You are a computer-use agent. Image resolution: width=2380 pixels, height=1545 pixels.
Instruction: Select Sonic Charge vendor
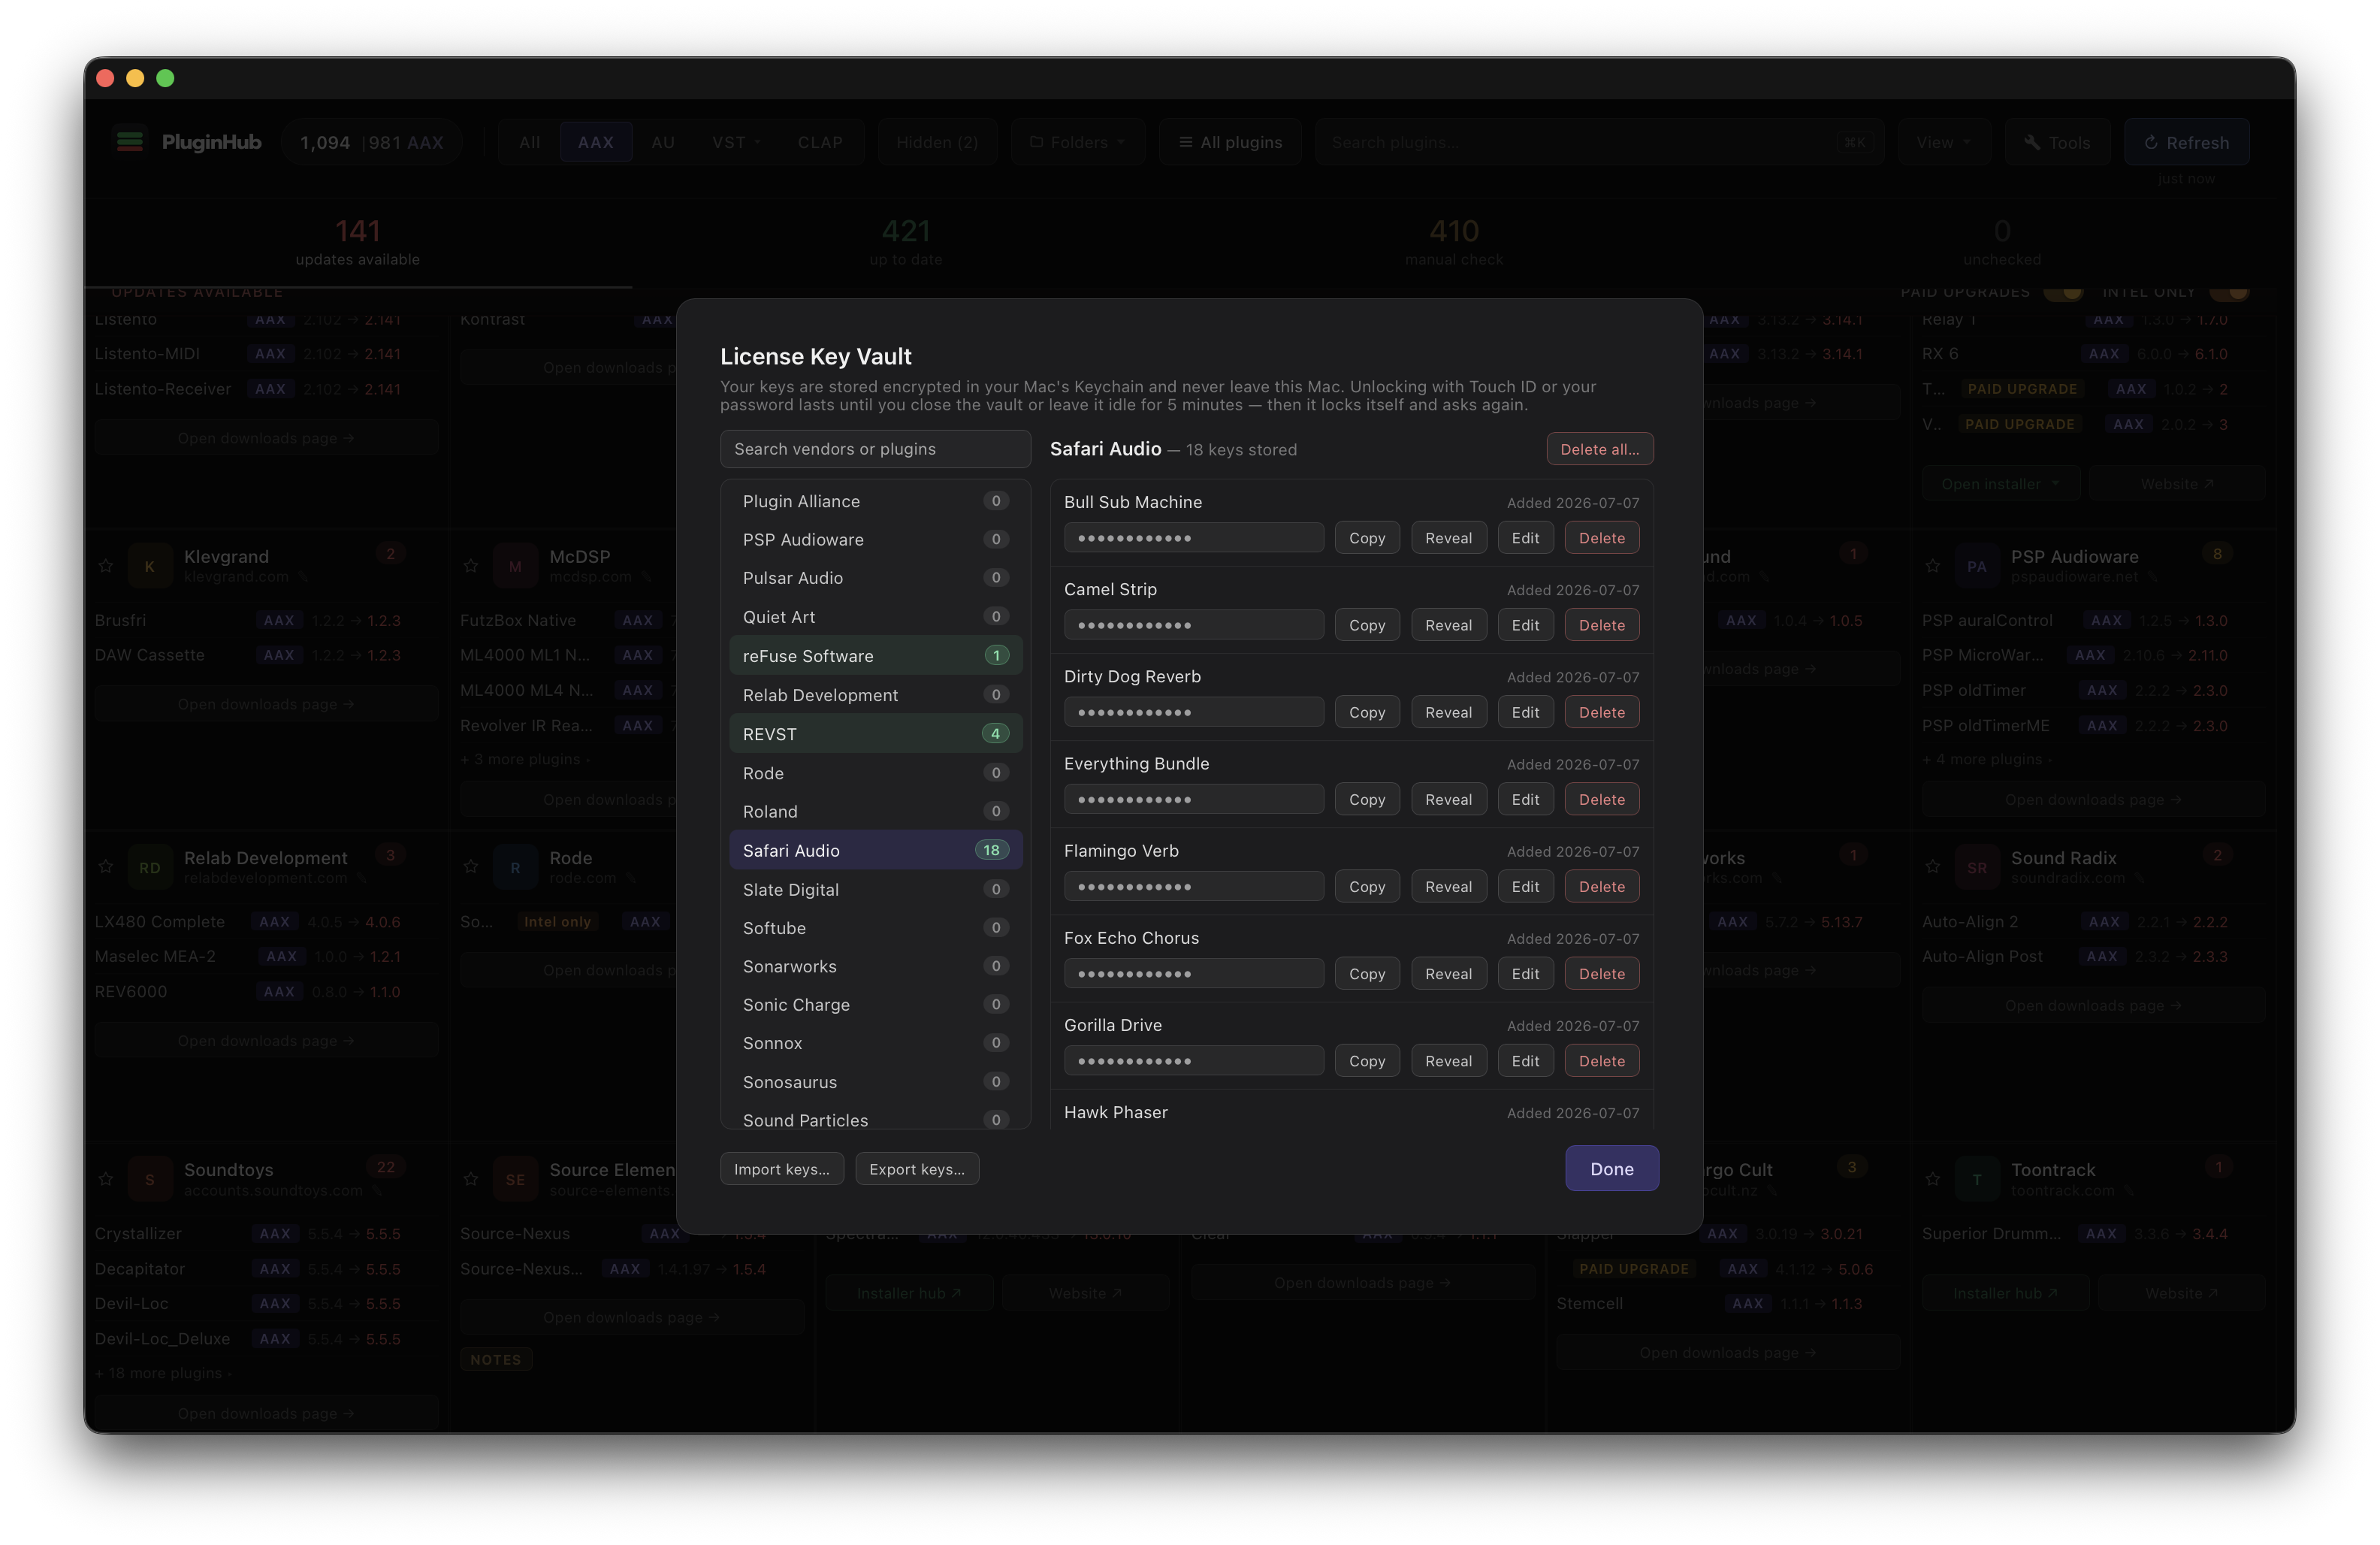coord(875,1004)
